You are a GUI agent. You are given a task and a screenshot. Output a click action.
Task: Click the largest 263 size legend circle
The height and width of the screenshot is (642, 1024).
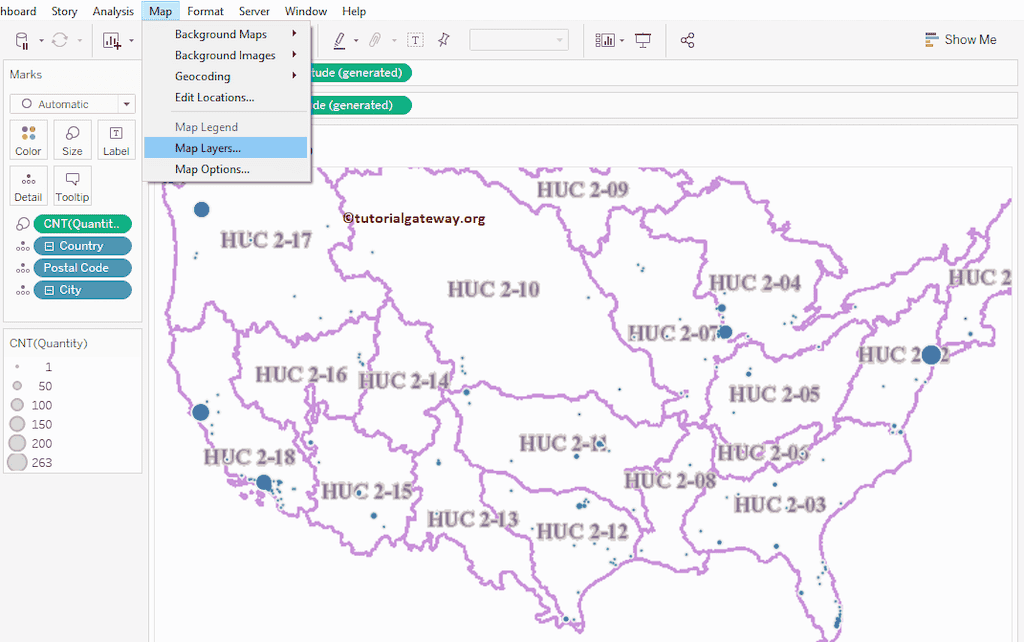19,461
